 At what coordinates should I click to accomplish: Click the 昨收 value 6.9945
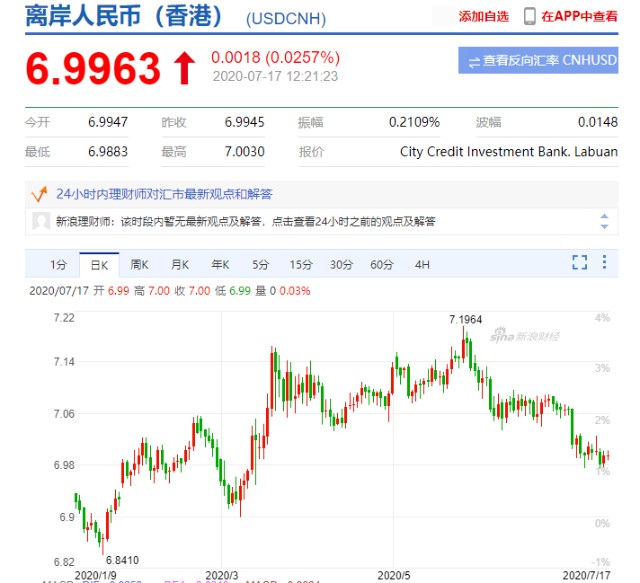pyautogui.click(x=244, y=122)
